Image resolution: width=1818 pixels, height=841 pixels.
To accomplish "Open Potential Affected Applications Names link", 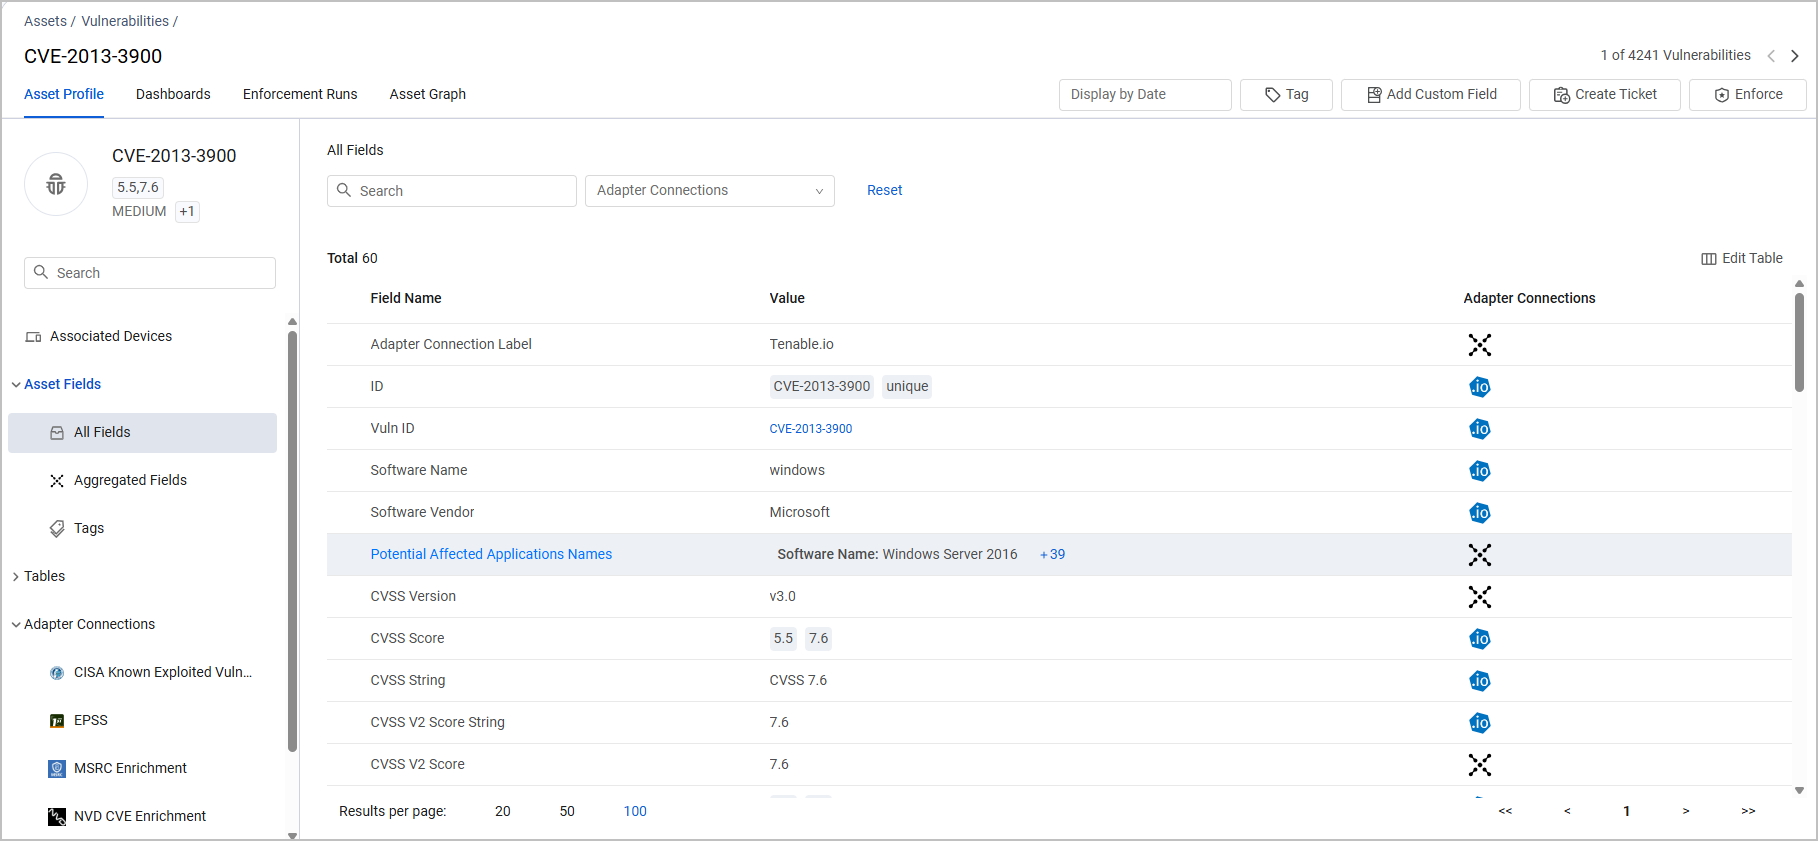I will [491, 554].
